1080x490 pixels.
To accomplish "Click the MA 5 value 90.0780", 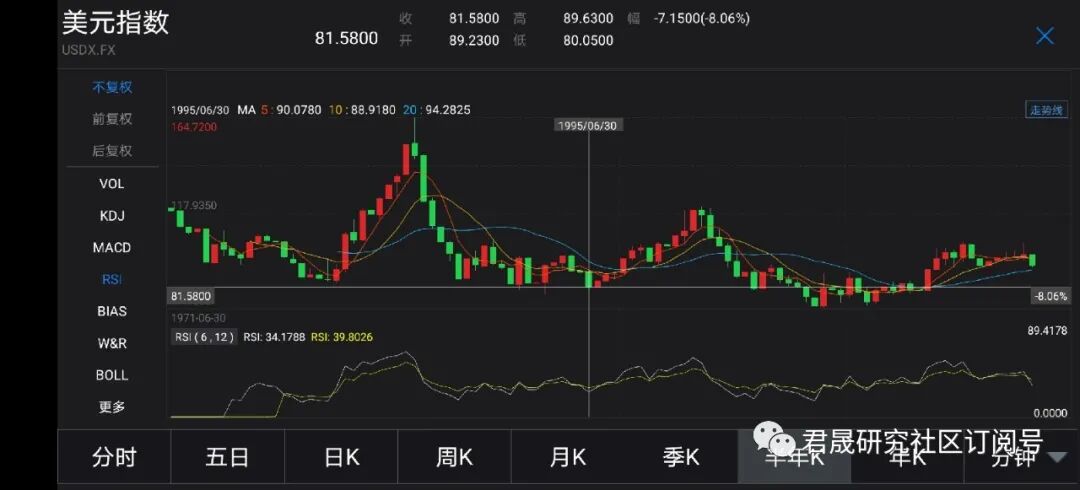I will (298, 110).
